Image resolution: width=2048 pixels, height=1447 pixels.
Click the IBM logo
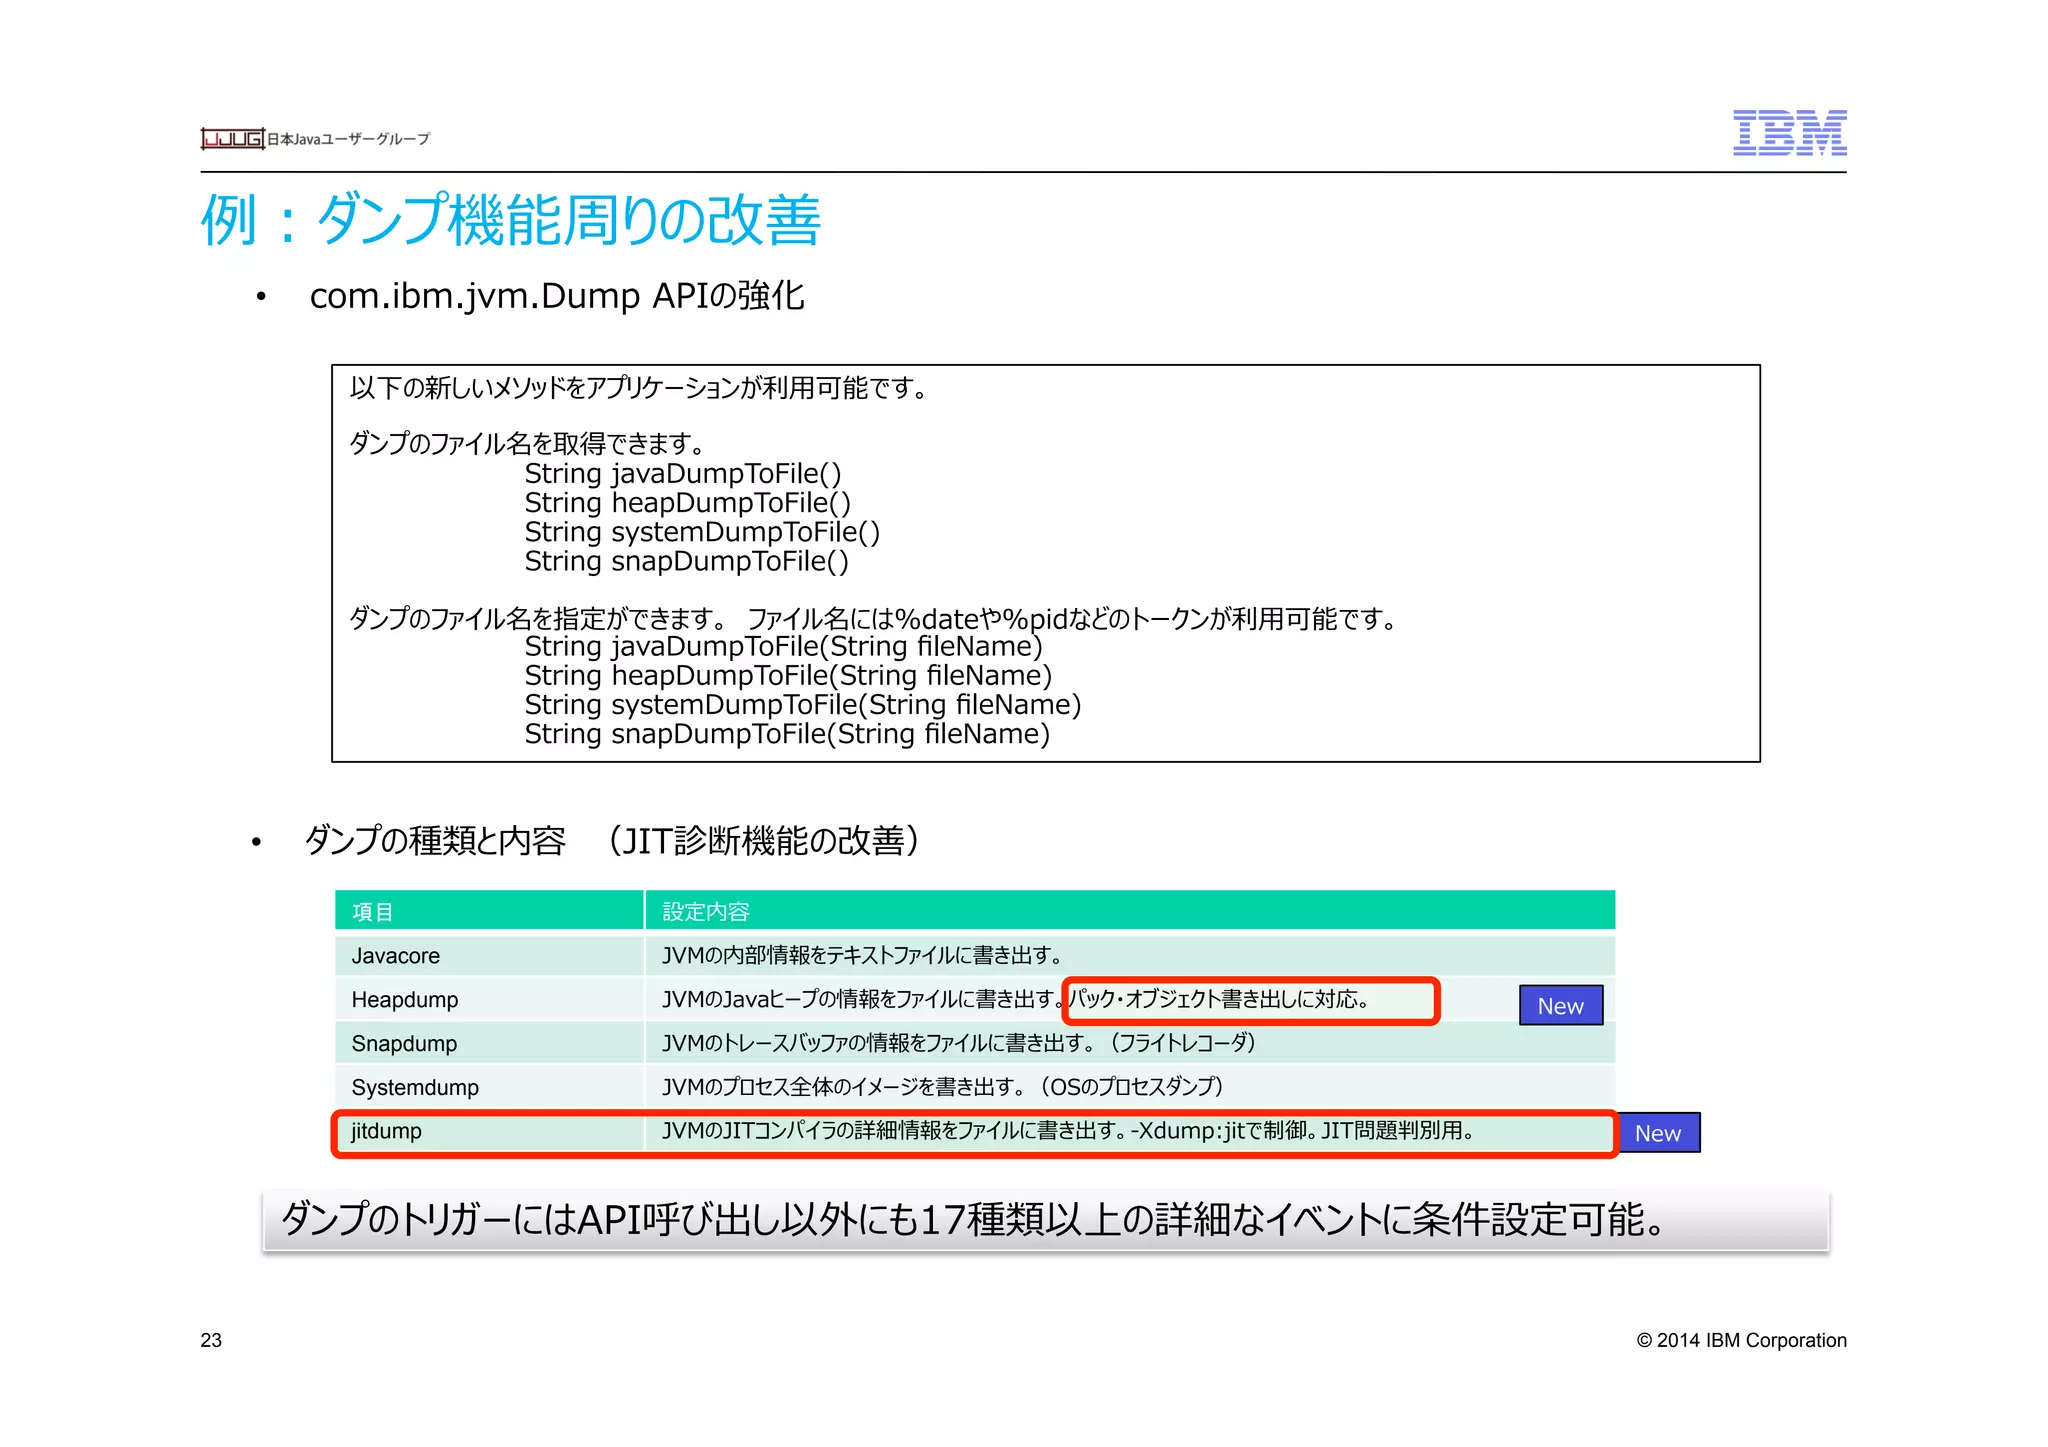pos(1789,133)
